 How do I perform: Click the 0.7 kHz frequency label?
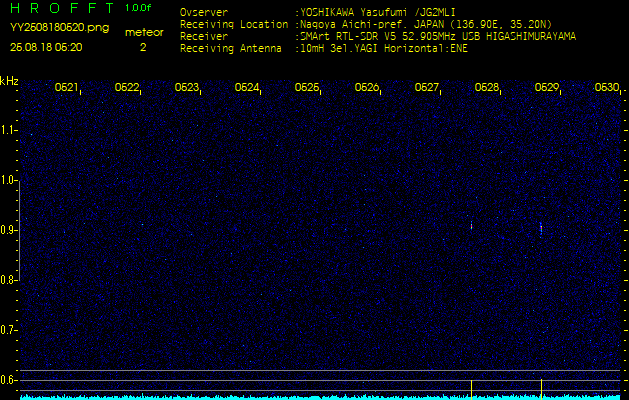click(8, 330)
